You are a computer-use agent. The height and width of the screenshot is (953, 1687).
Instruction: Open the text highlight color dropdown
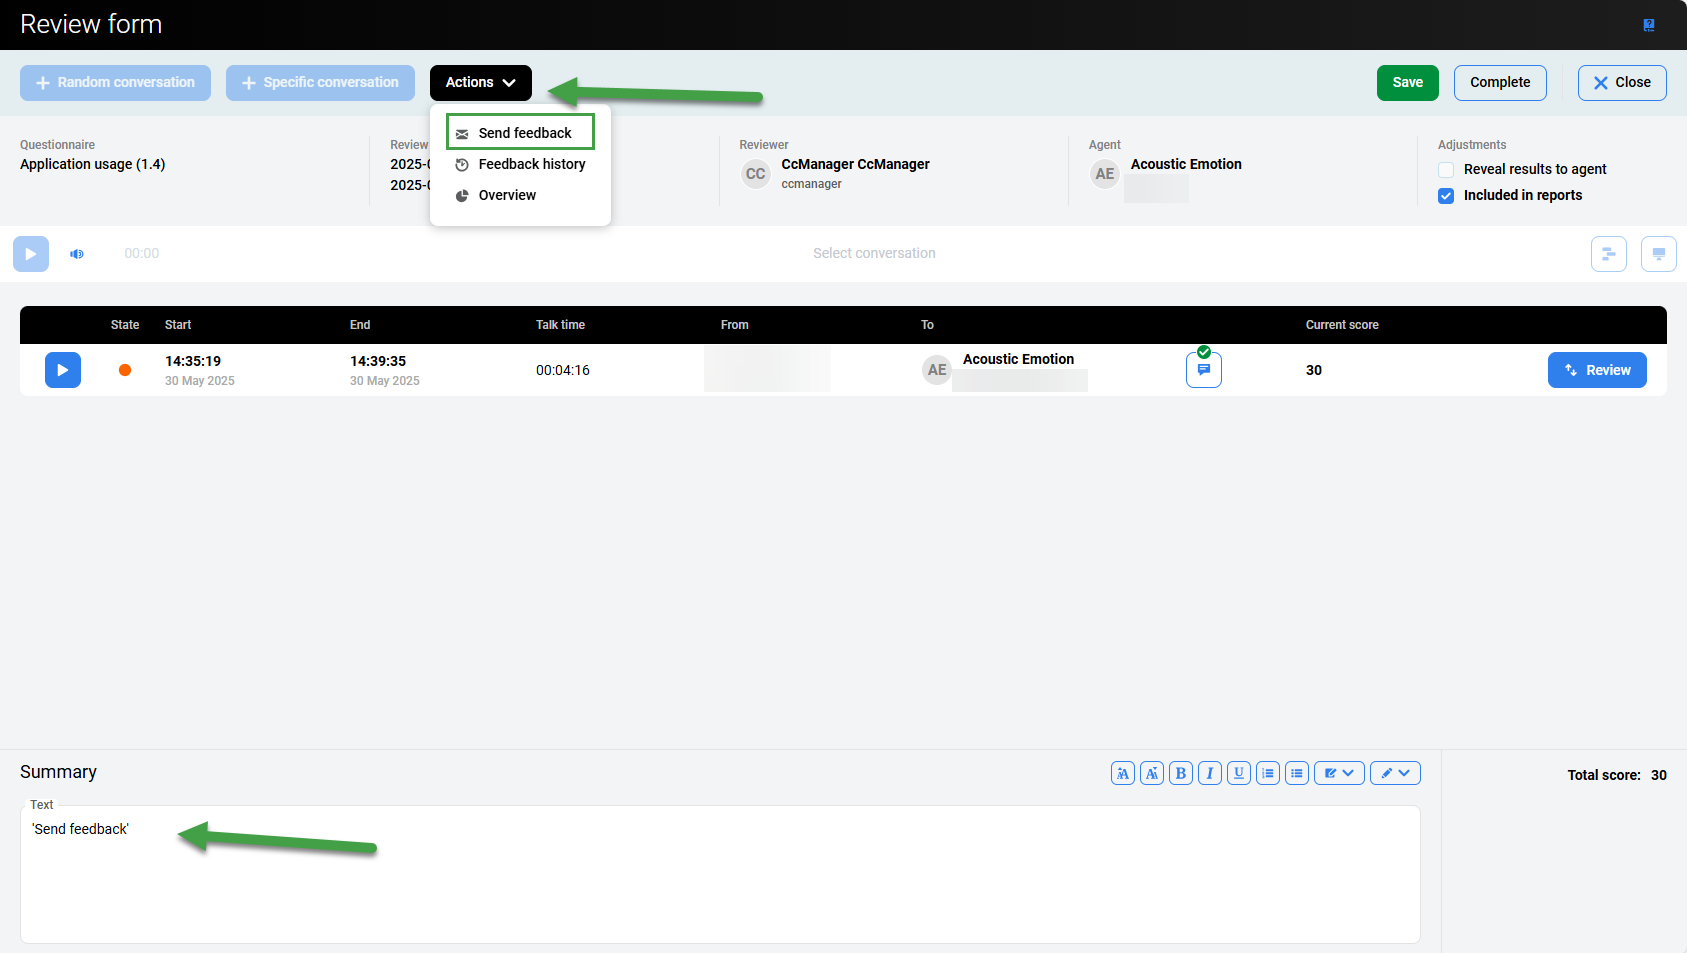coord(1338,773)
